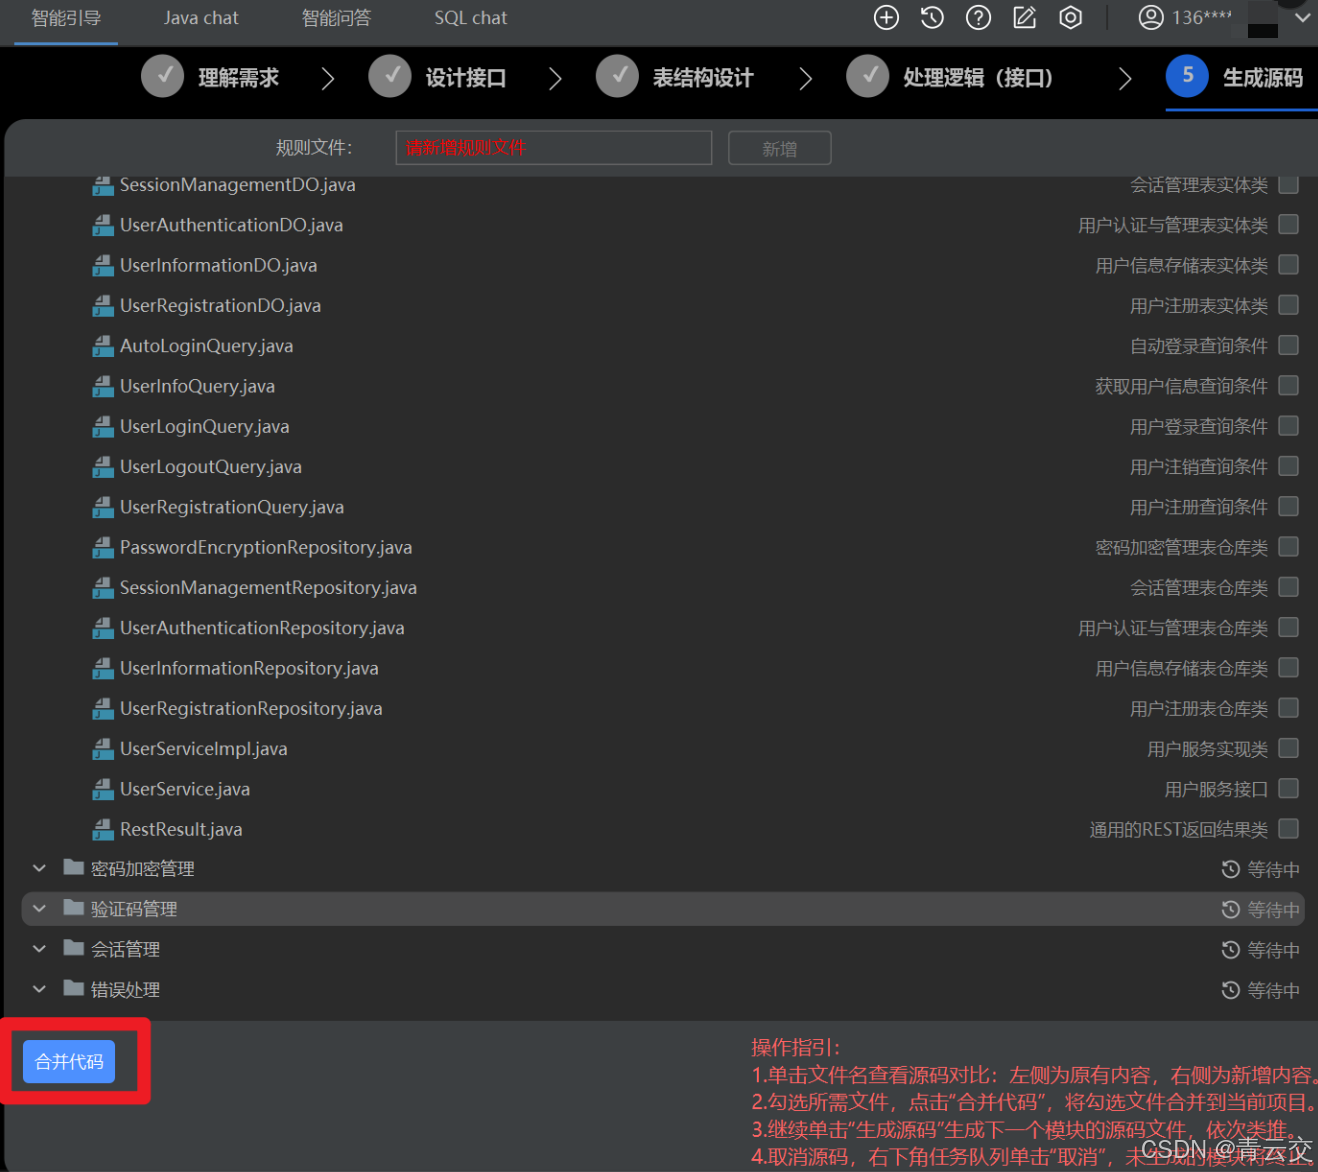Screen dimensions: 1318x1172
Task: Click the 合并代码 button
Action: tap(69, 1062)
